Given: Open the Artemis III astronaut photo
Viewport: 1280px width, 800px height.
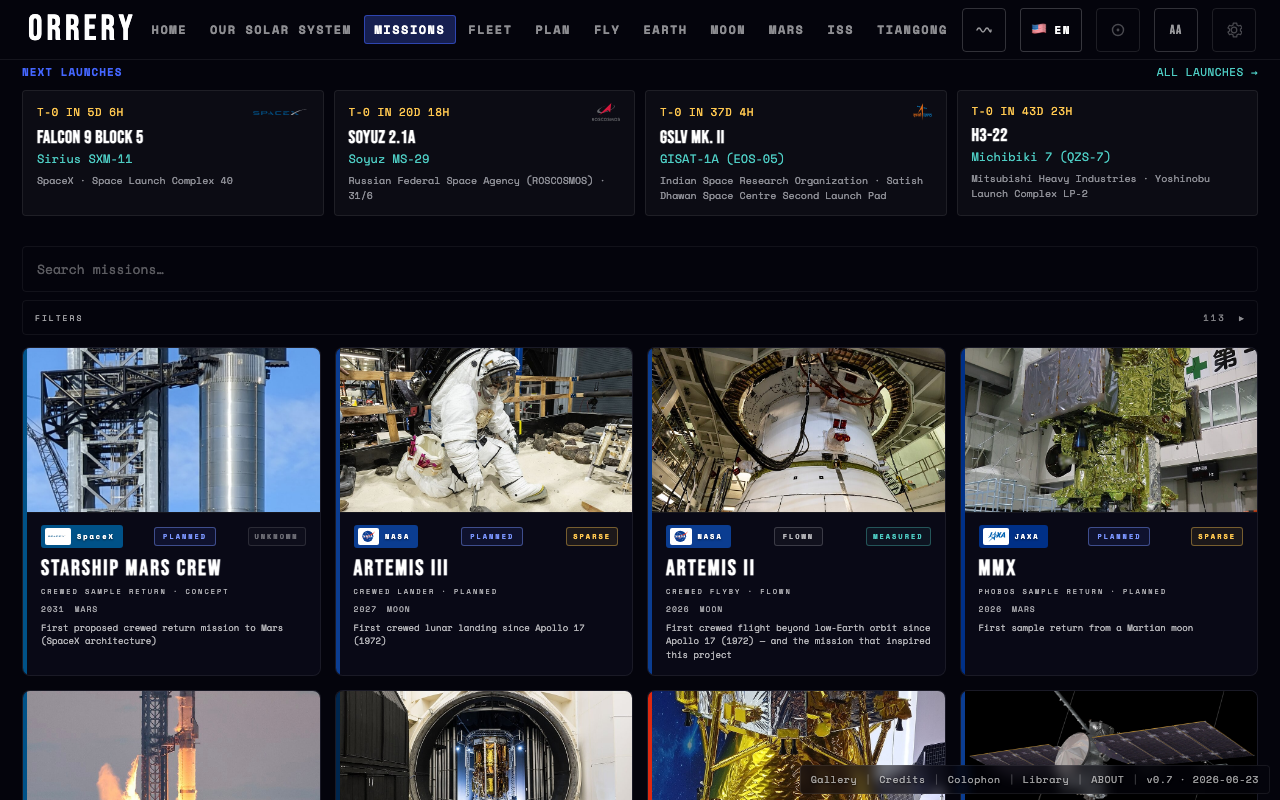Looking at the screenshot, I should 486,430.
